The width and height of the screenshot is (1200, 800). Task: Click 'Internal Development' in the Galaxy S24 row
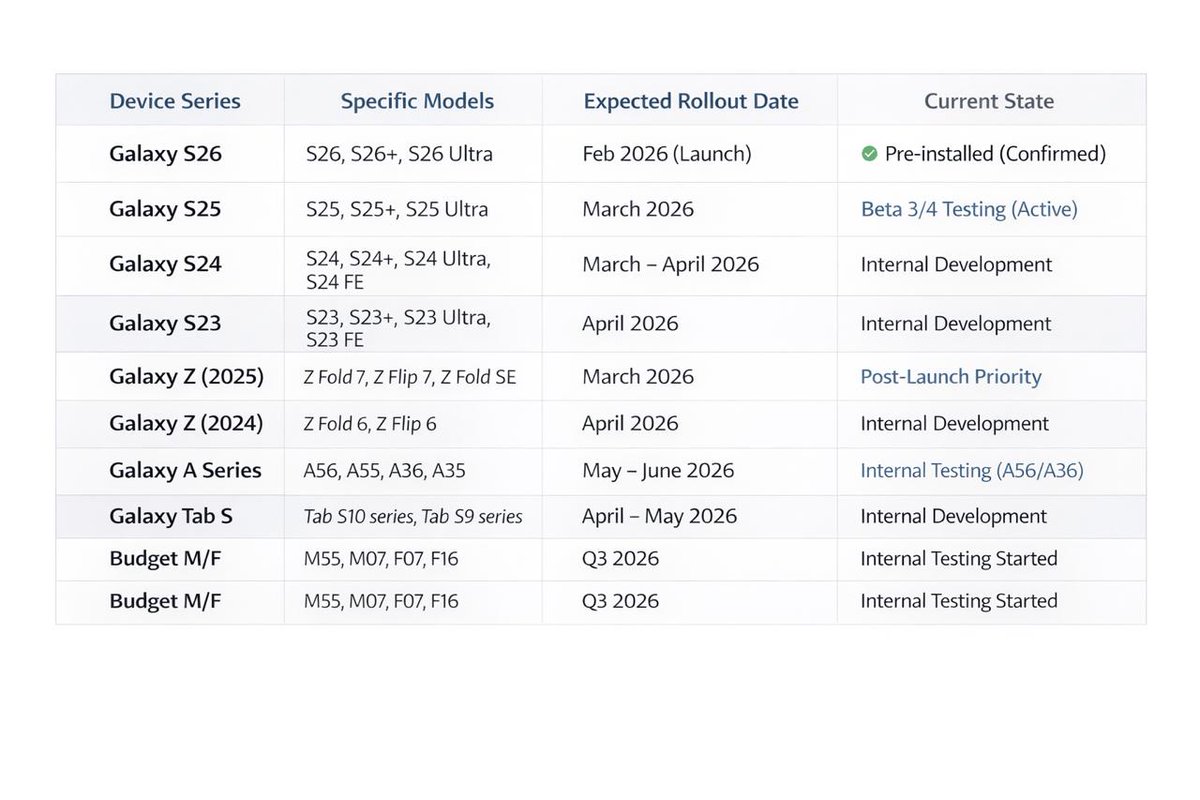pos(956,265)
